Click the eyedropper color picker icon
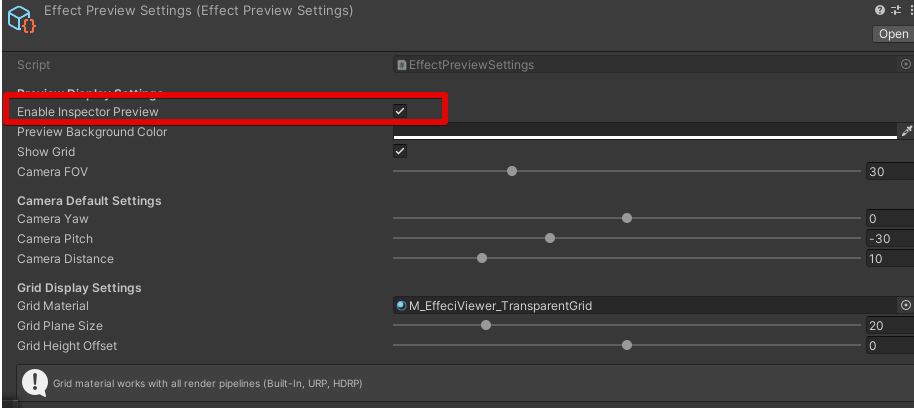 point(906,132)
